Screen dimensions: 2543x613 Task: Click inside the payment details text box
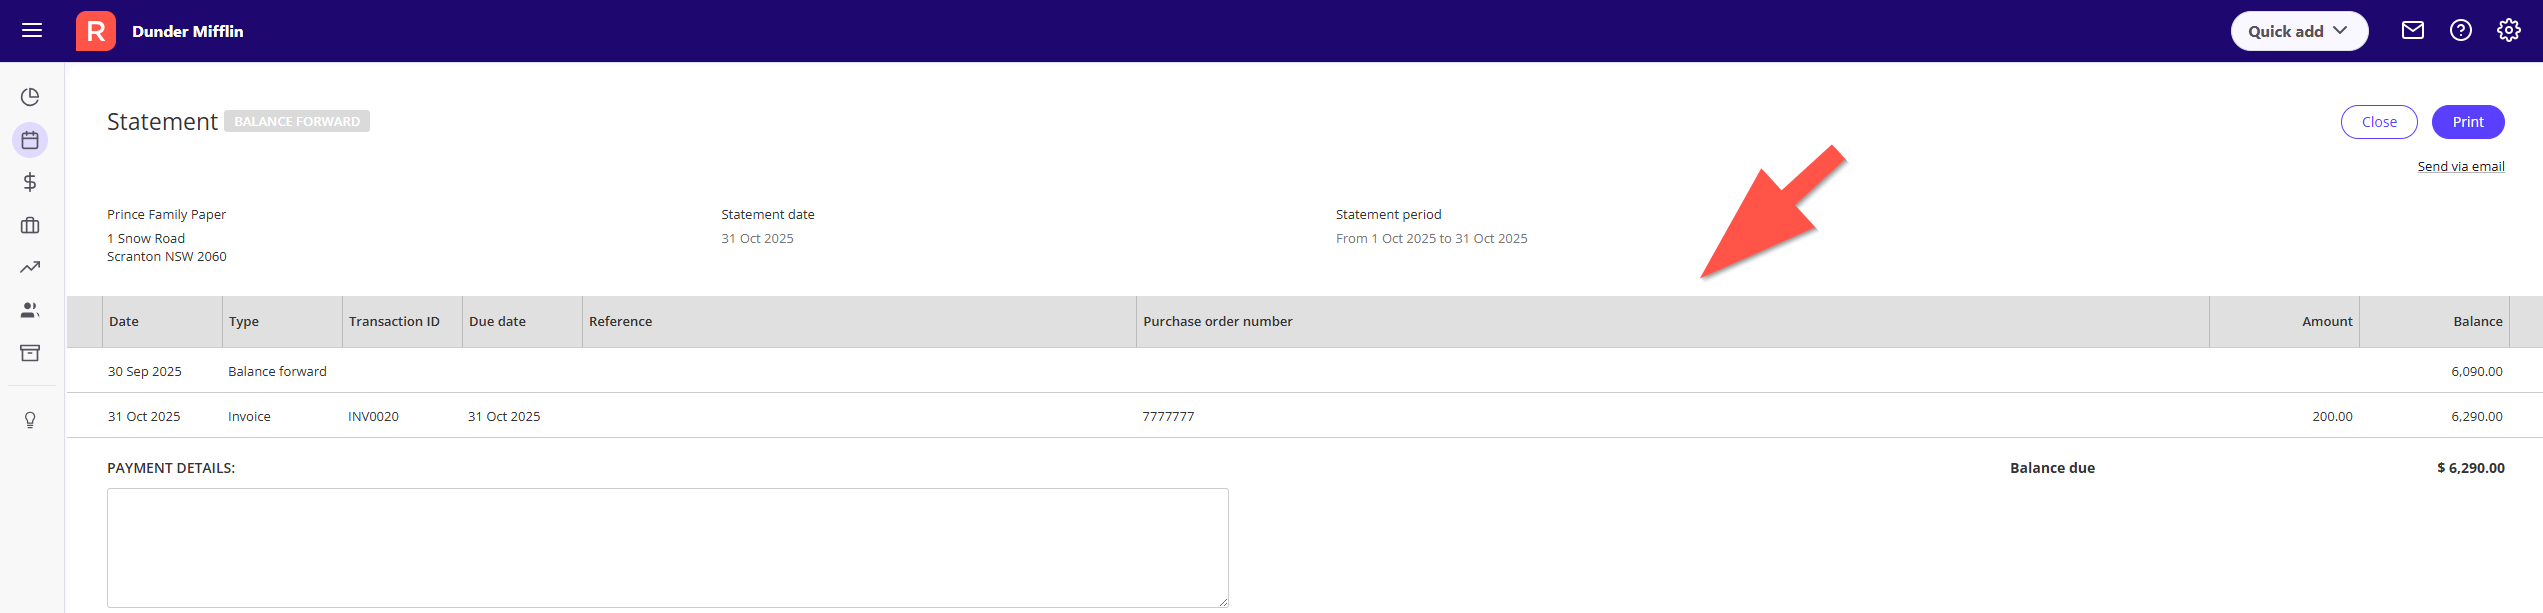(x=667, y=547)
